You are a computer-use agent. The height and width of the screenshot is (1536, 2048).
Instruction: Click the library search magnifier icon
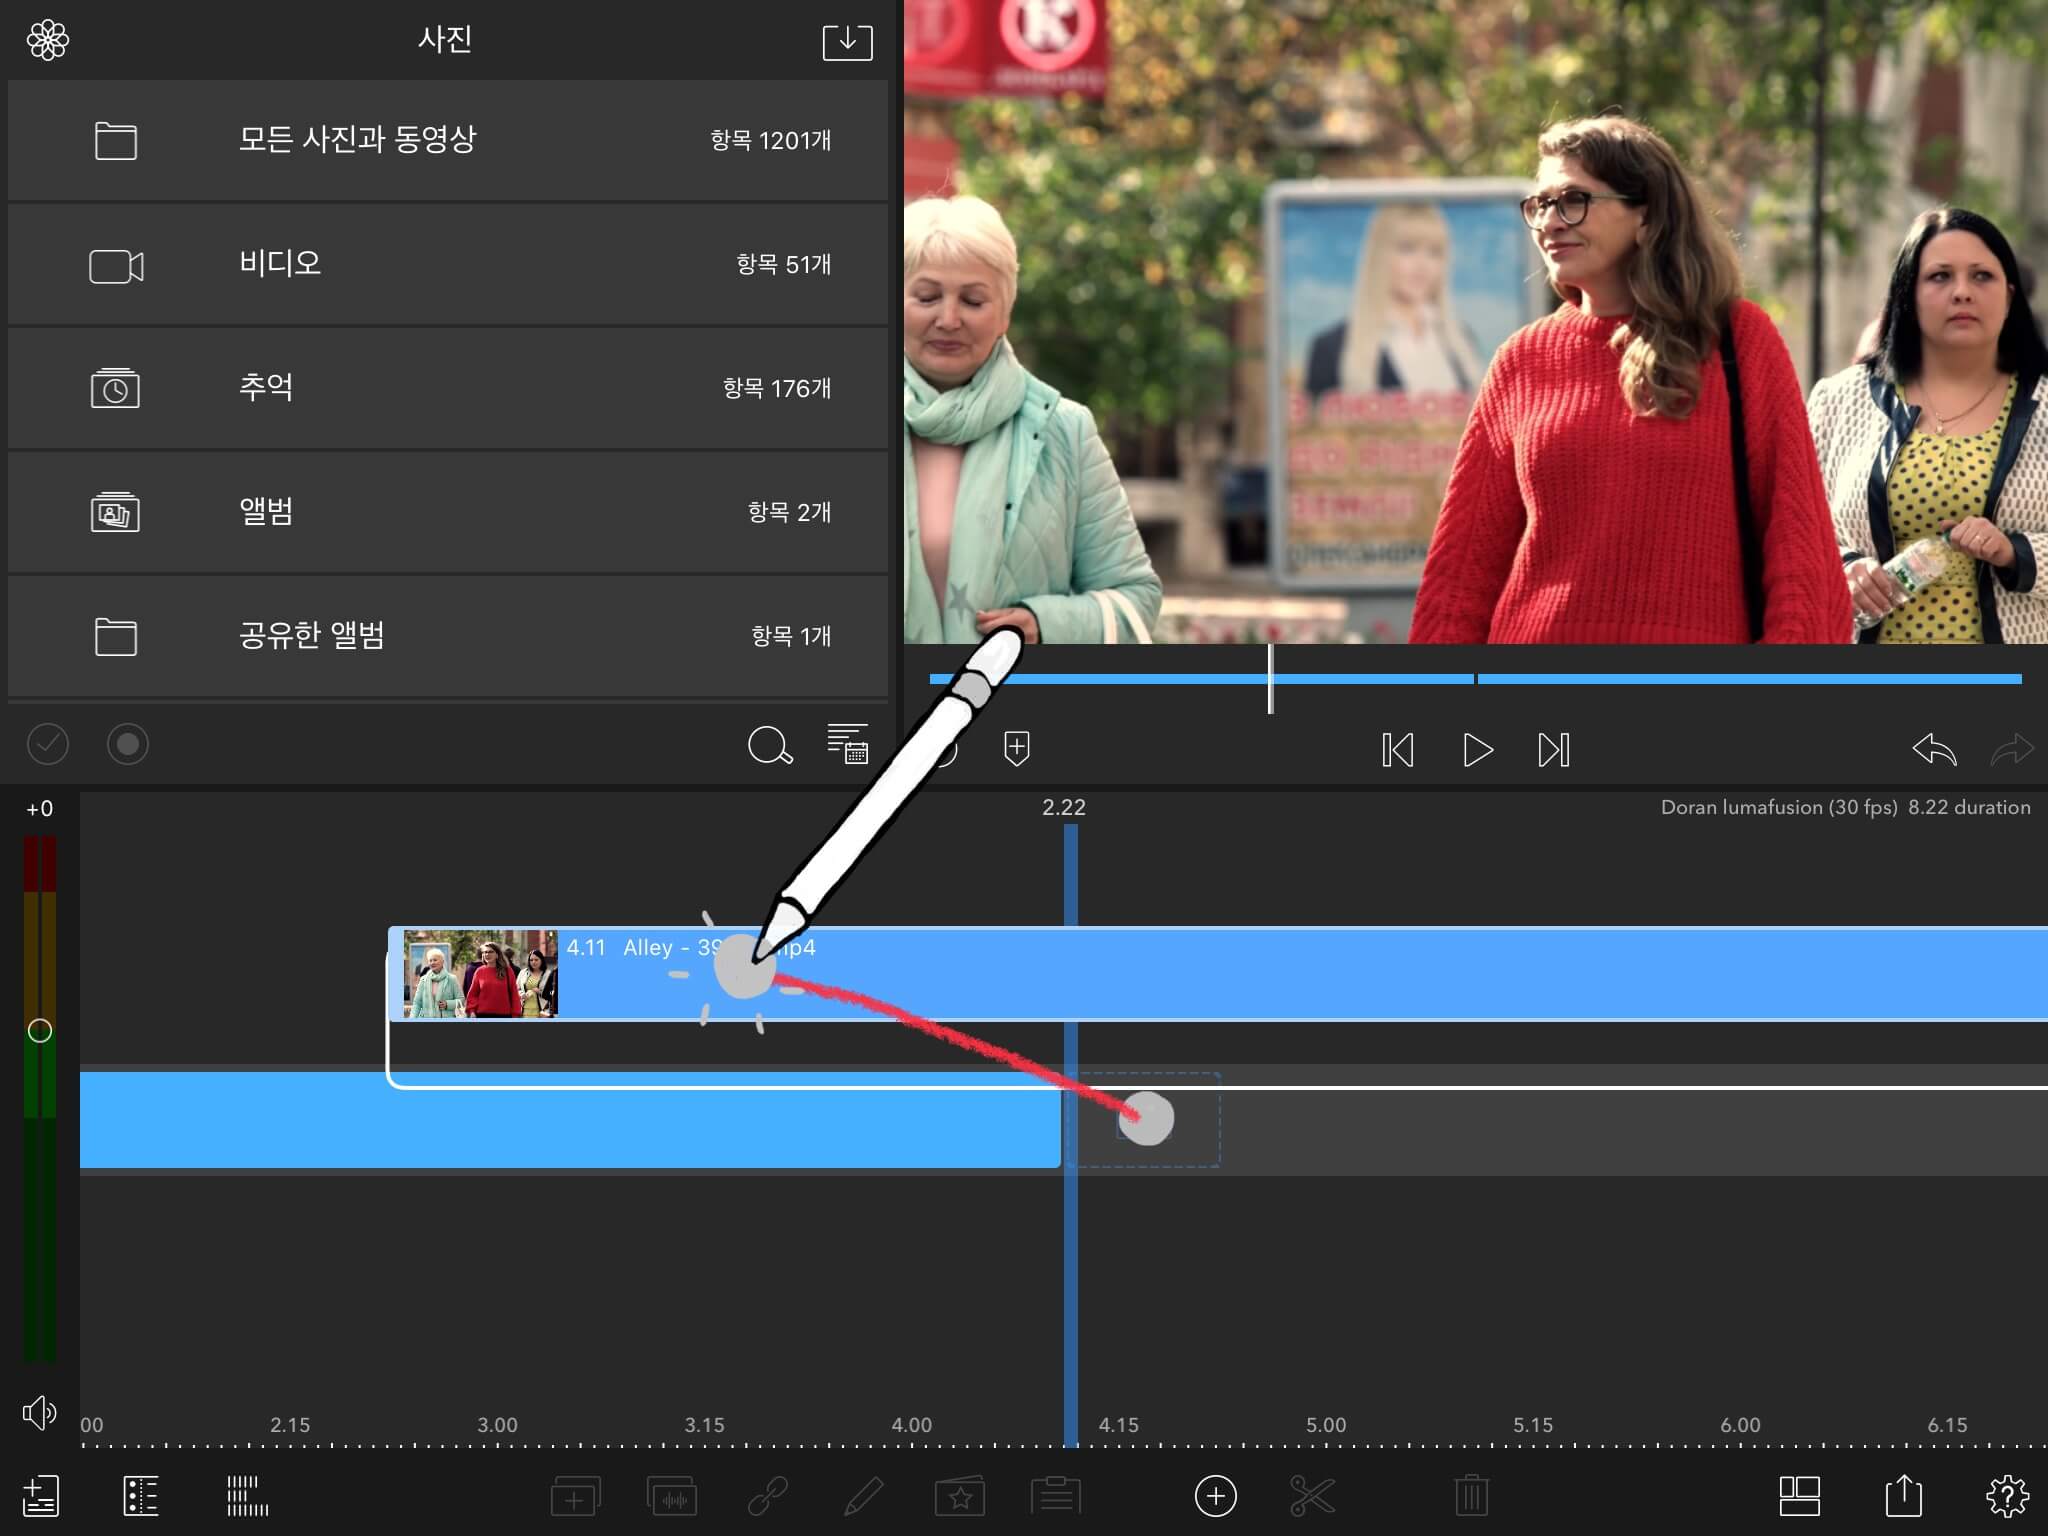[769, 745]
